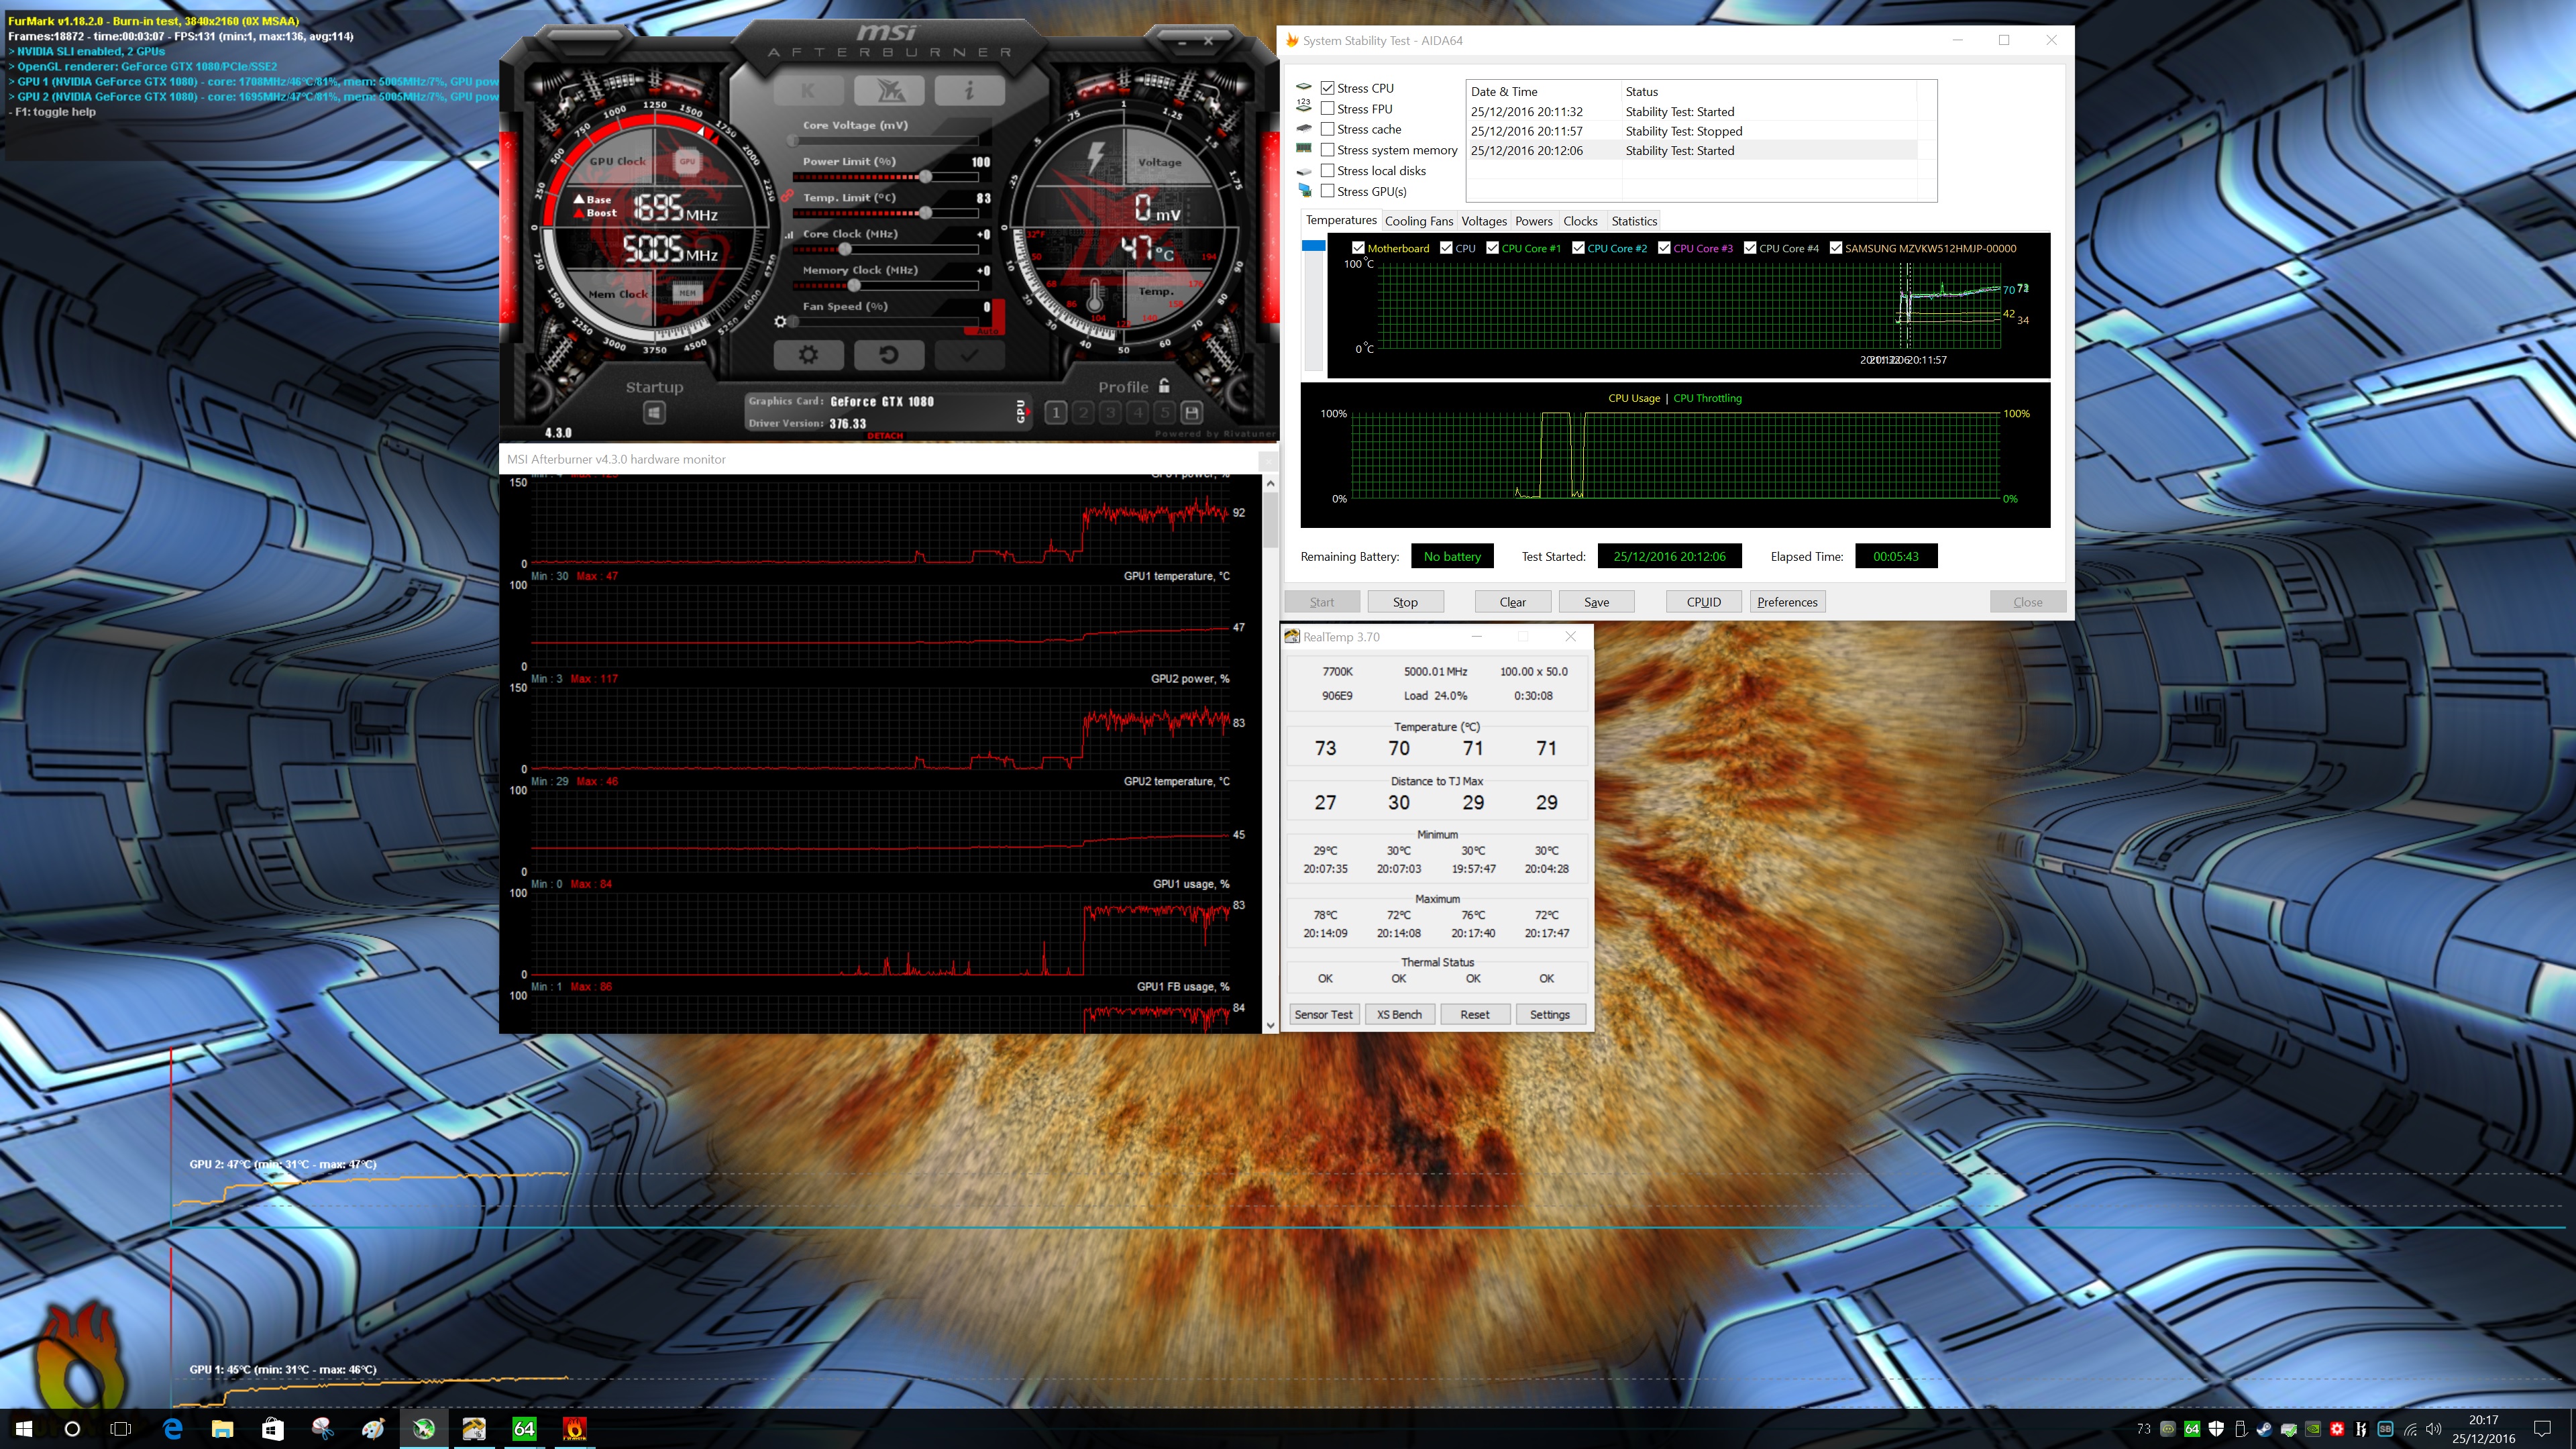Uncheck the Stress CPU checkbox

coord(1328,88)
